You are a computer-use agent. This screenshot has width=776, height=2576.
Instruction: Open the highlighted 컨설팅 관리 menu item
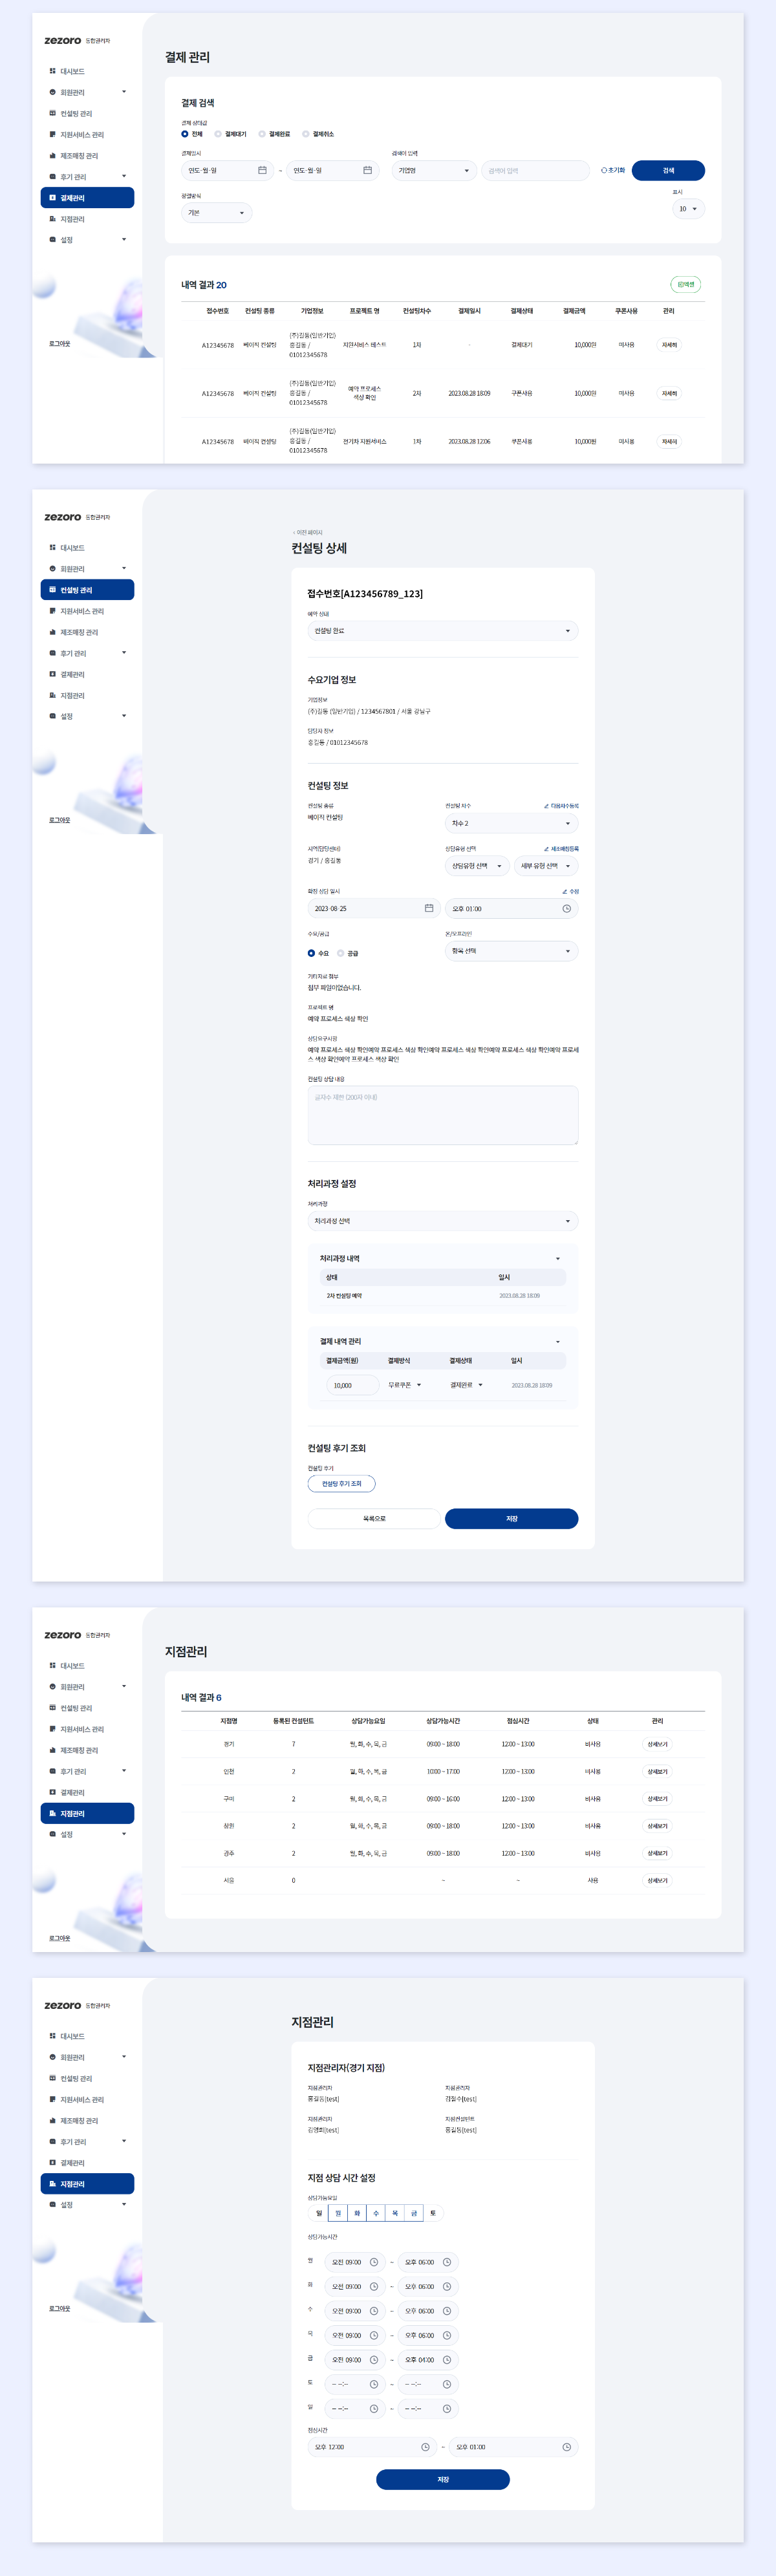[x=87, y=590]
